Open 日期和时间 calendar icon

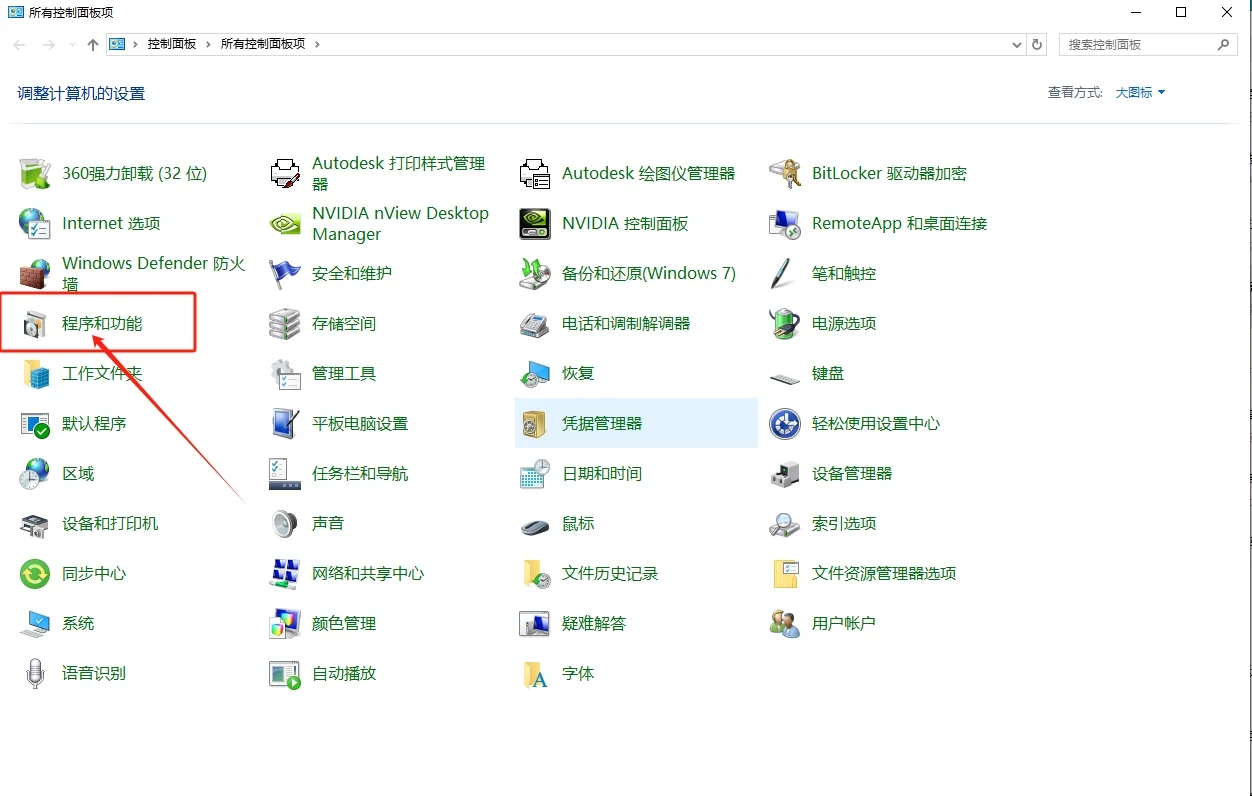535,473
